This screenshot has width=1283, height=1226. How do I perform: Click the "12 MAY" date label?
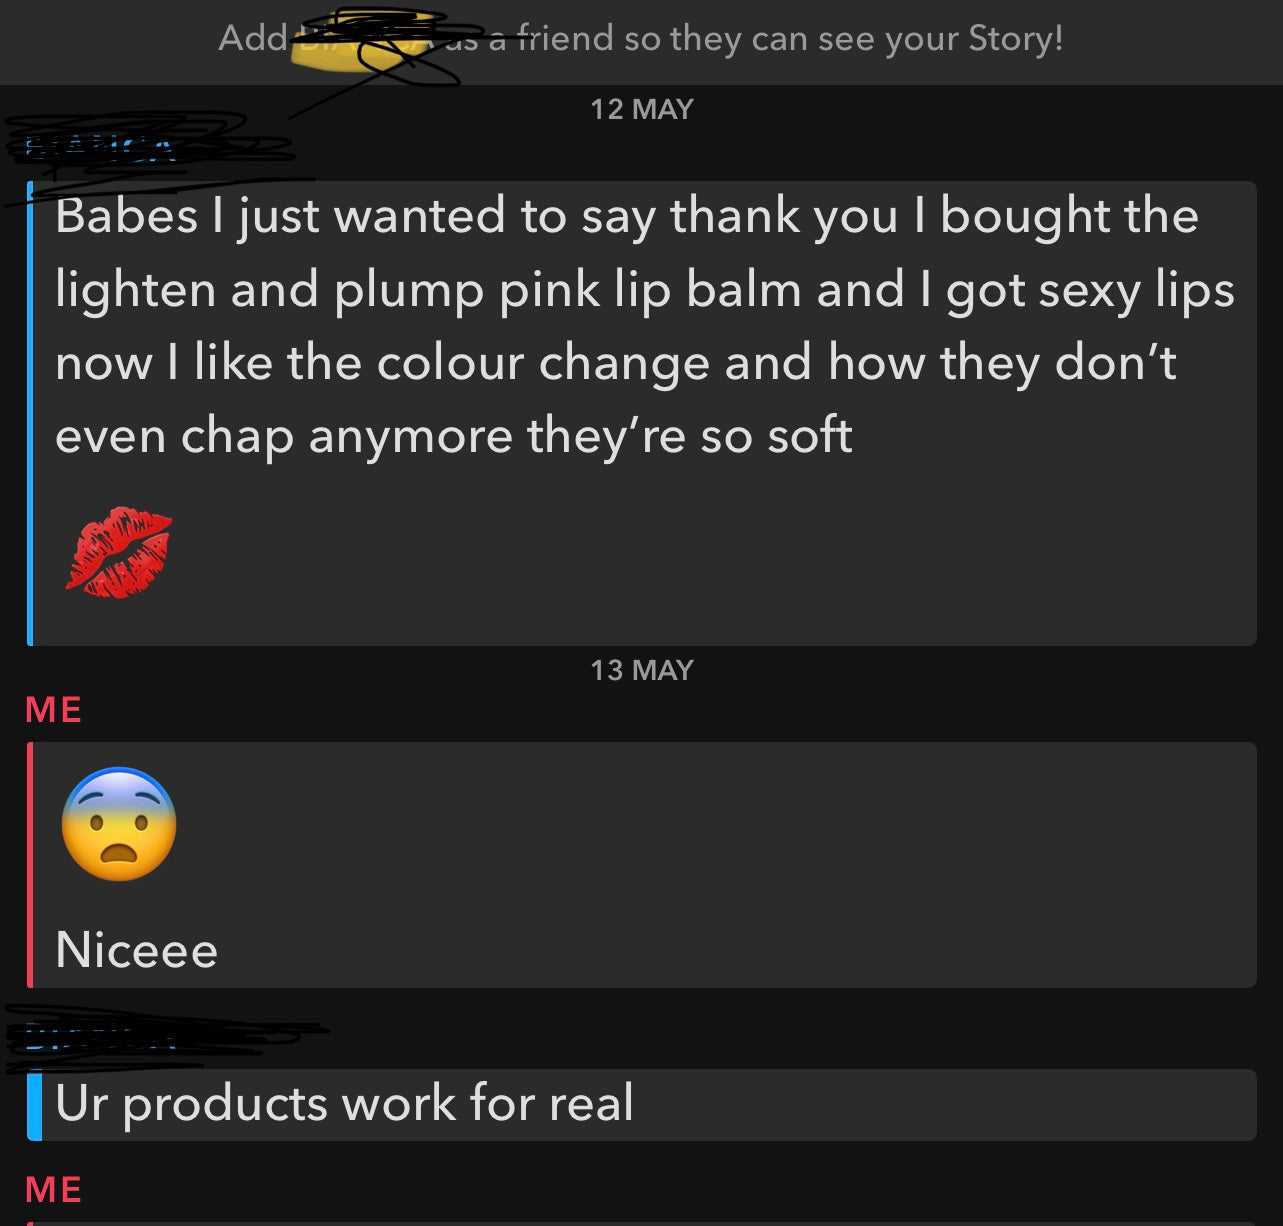(641, 109)
